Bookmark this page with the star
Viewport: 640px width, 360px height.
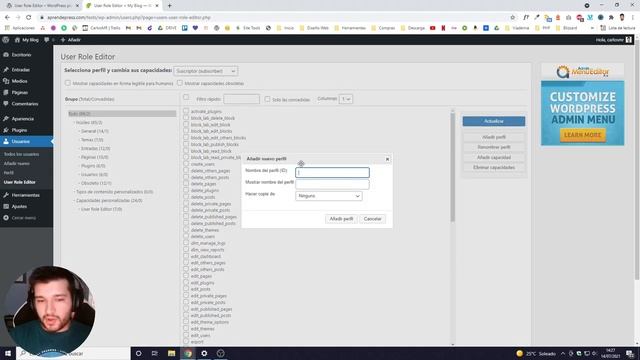tap(513, 18)
